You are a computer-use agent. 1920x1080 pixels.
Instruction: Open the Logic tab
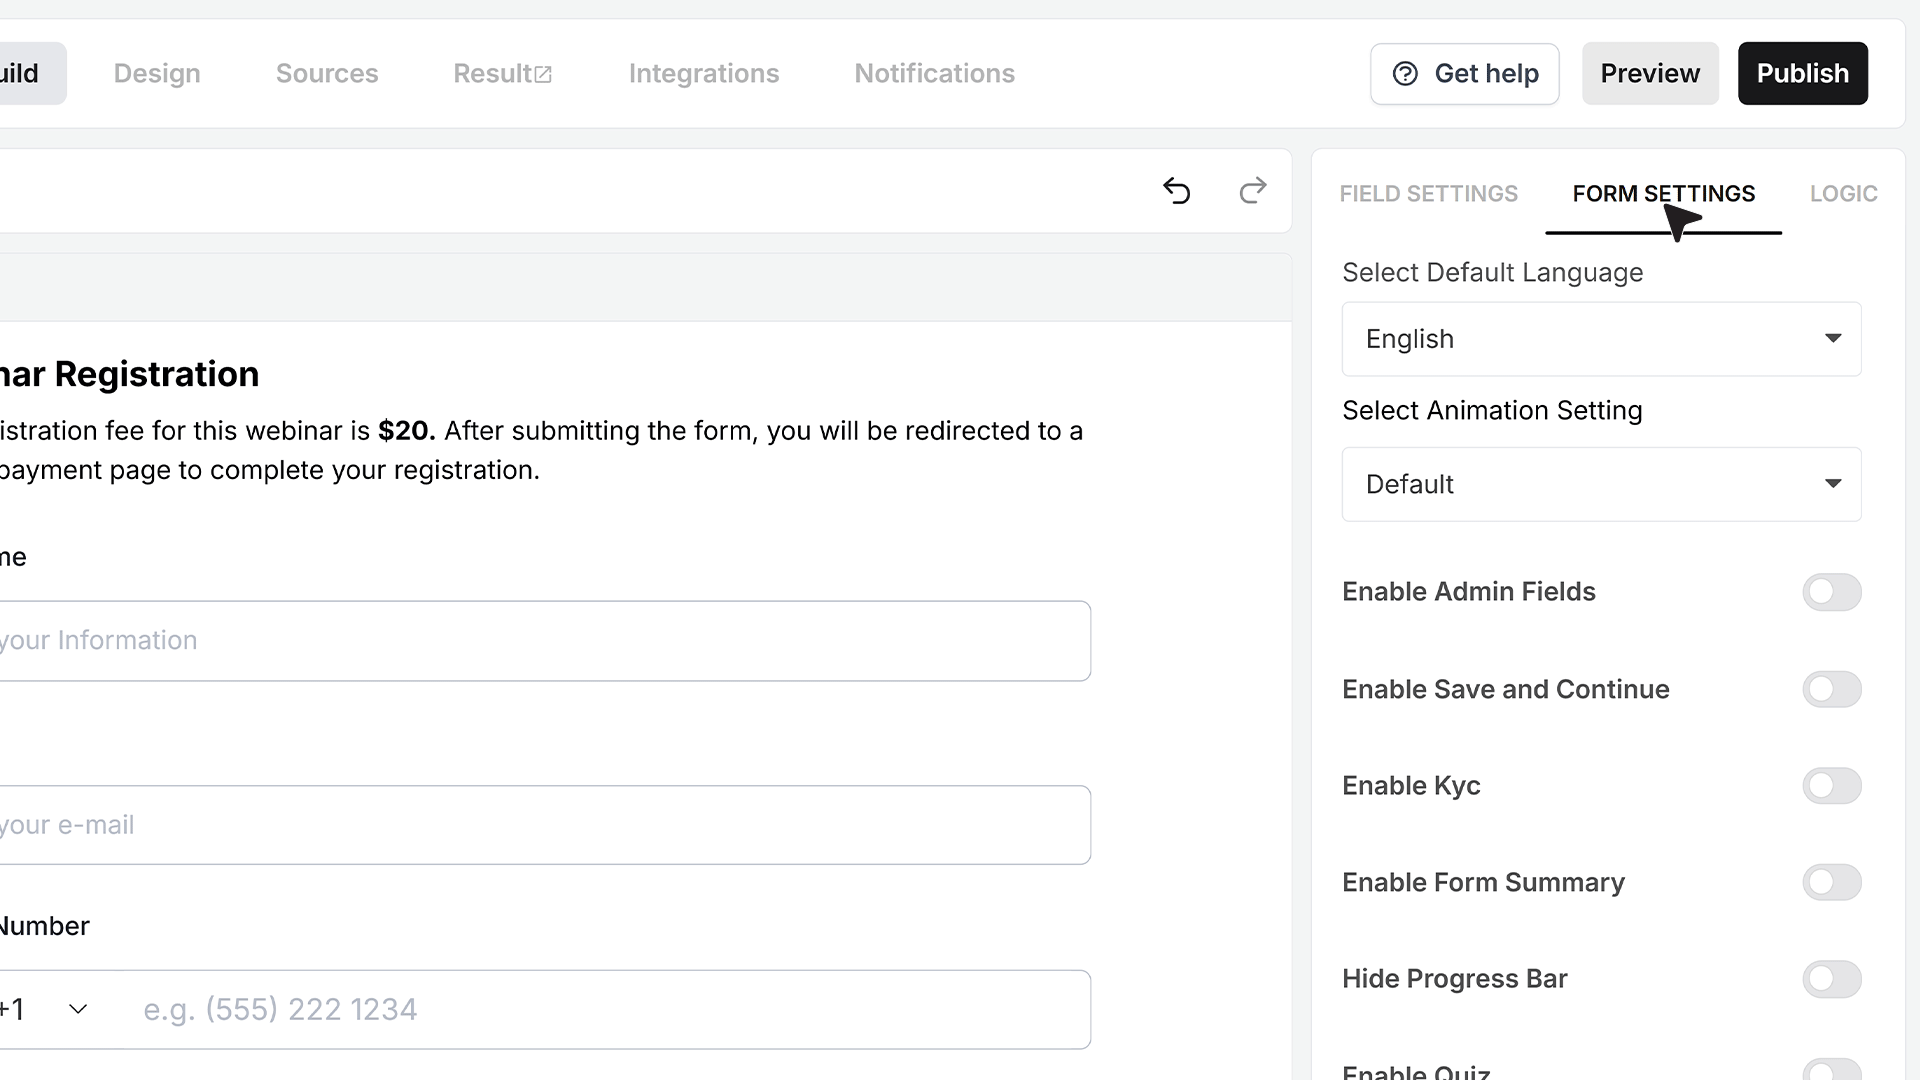point(1843,194)
